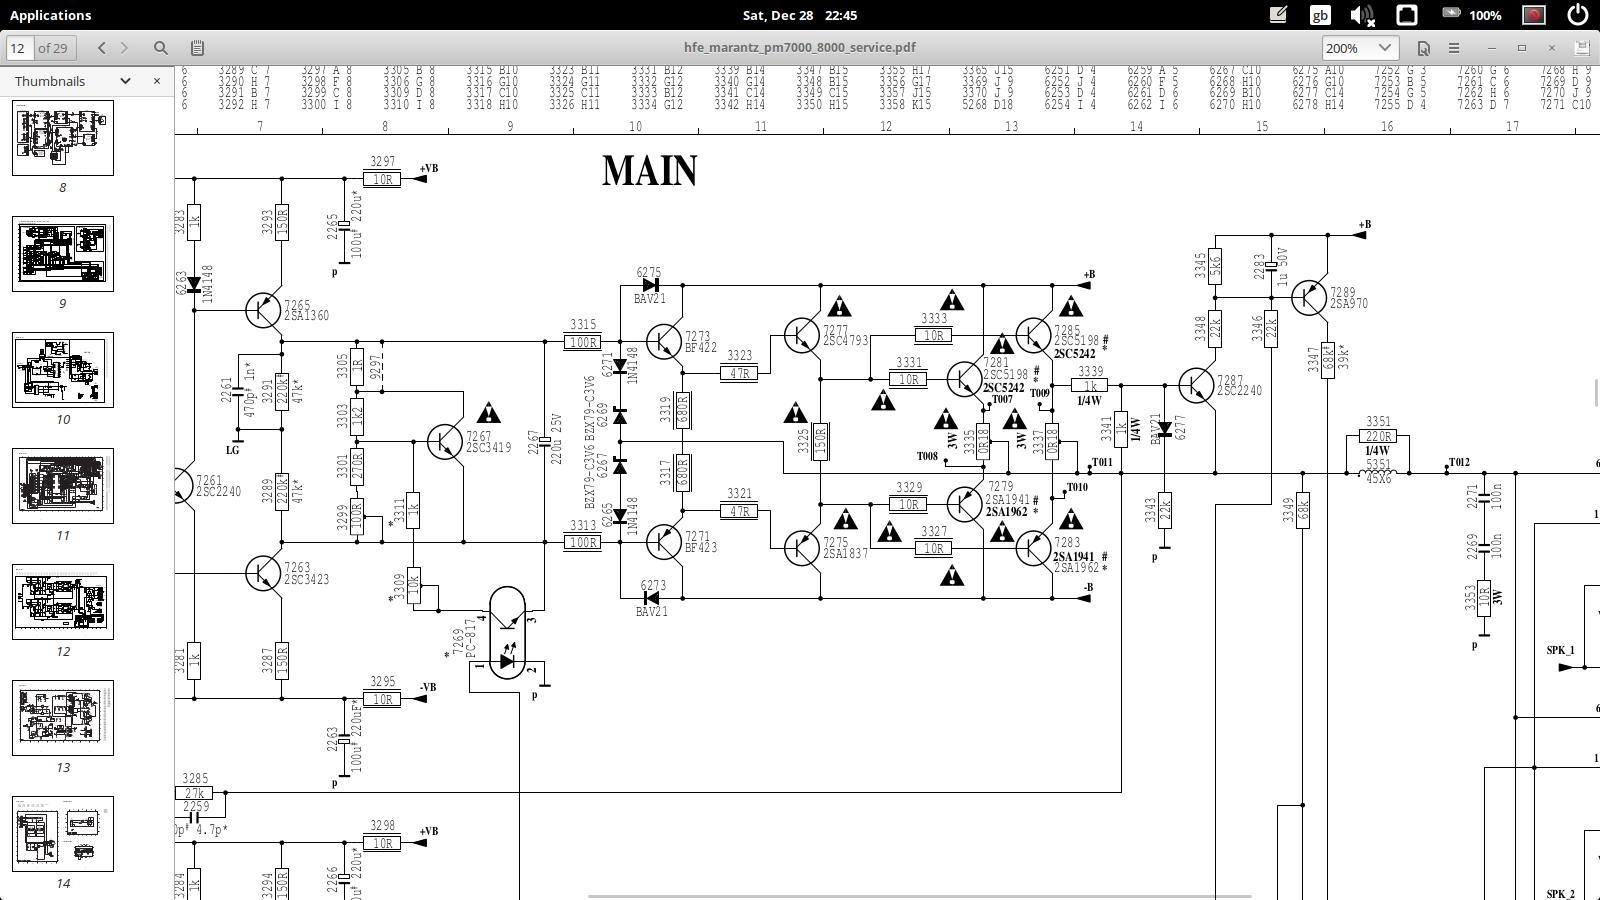This screenshot has height=900, width=1600.
Task: Select page 11 thumbnail
Action: click(63, 486)
